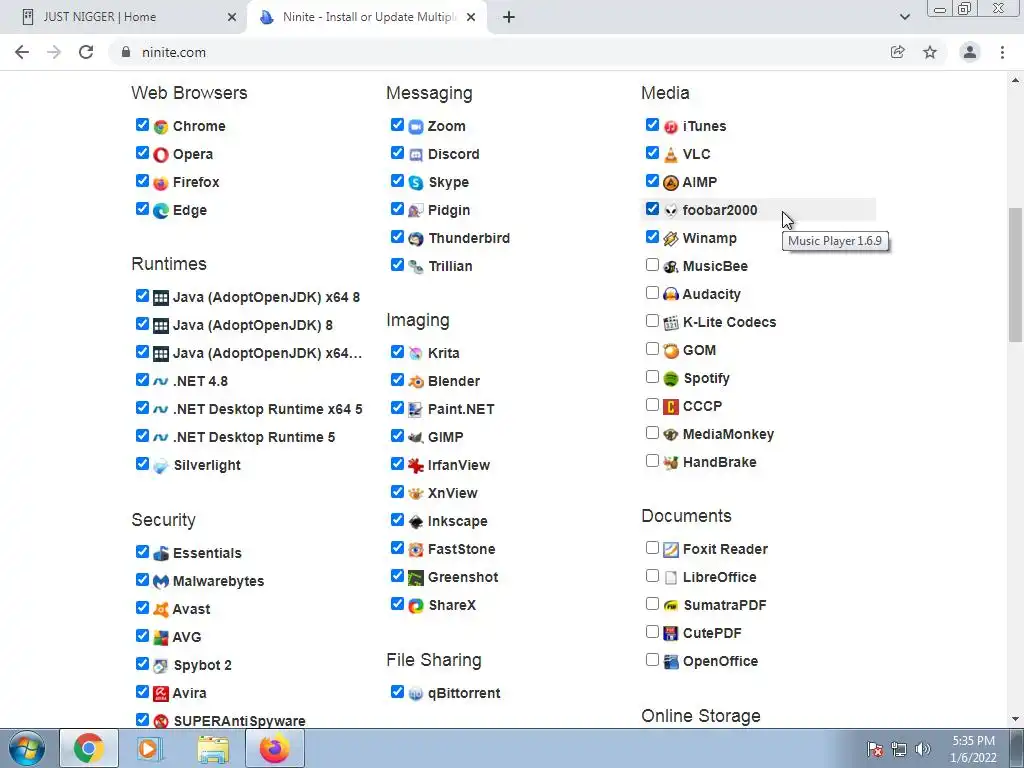Open the tab search dropdown arrow
This screenshot has width=1024, height=768.
tap(904, 17)
